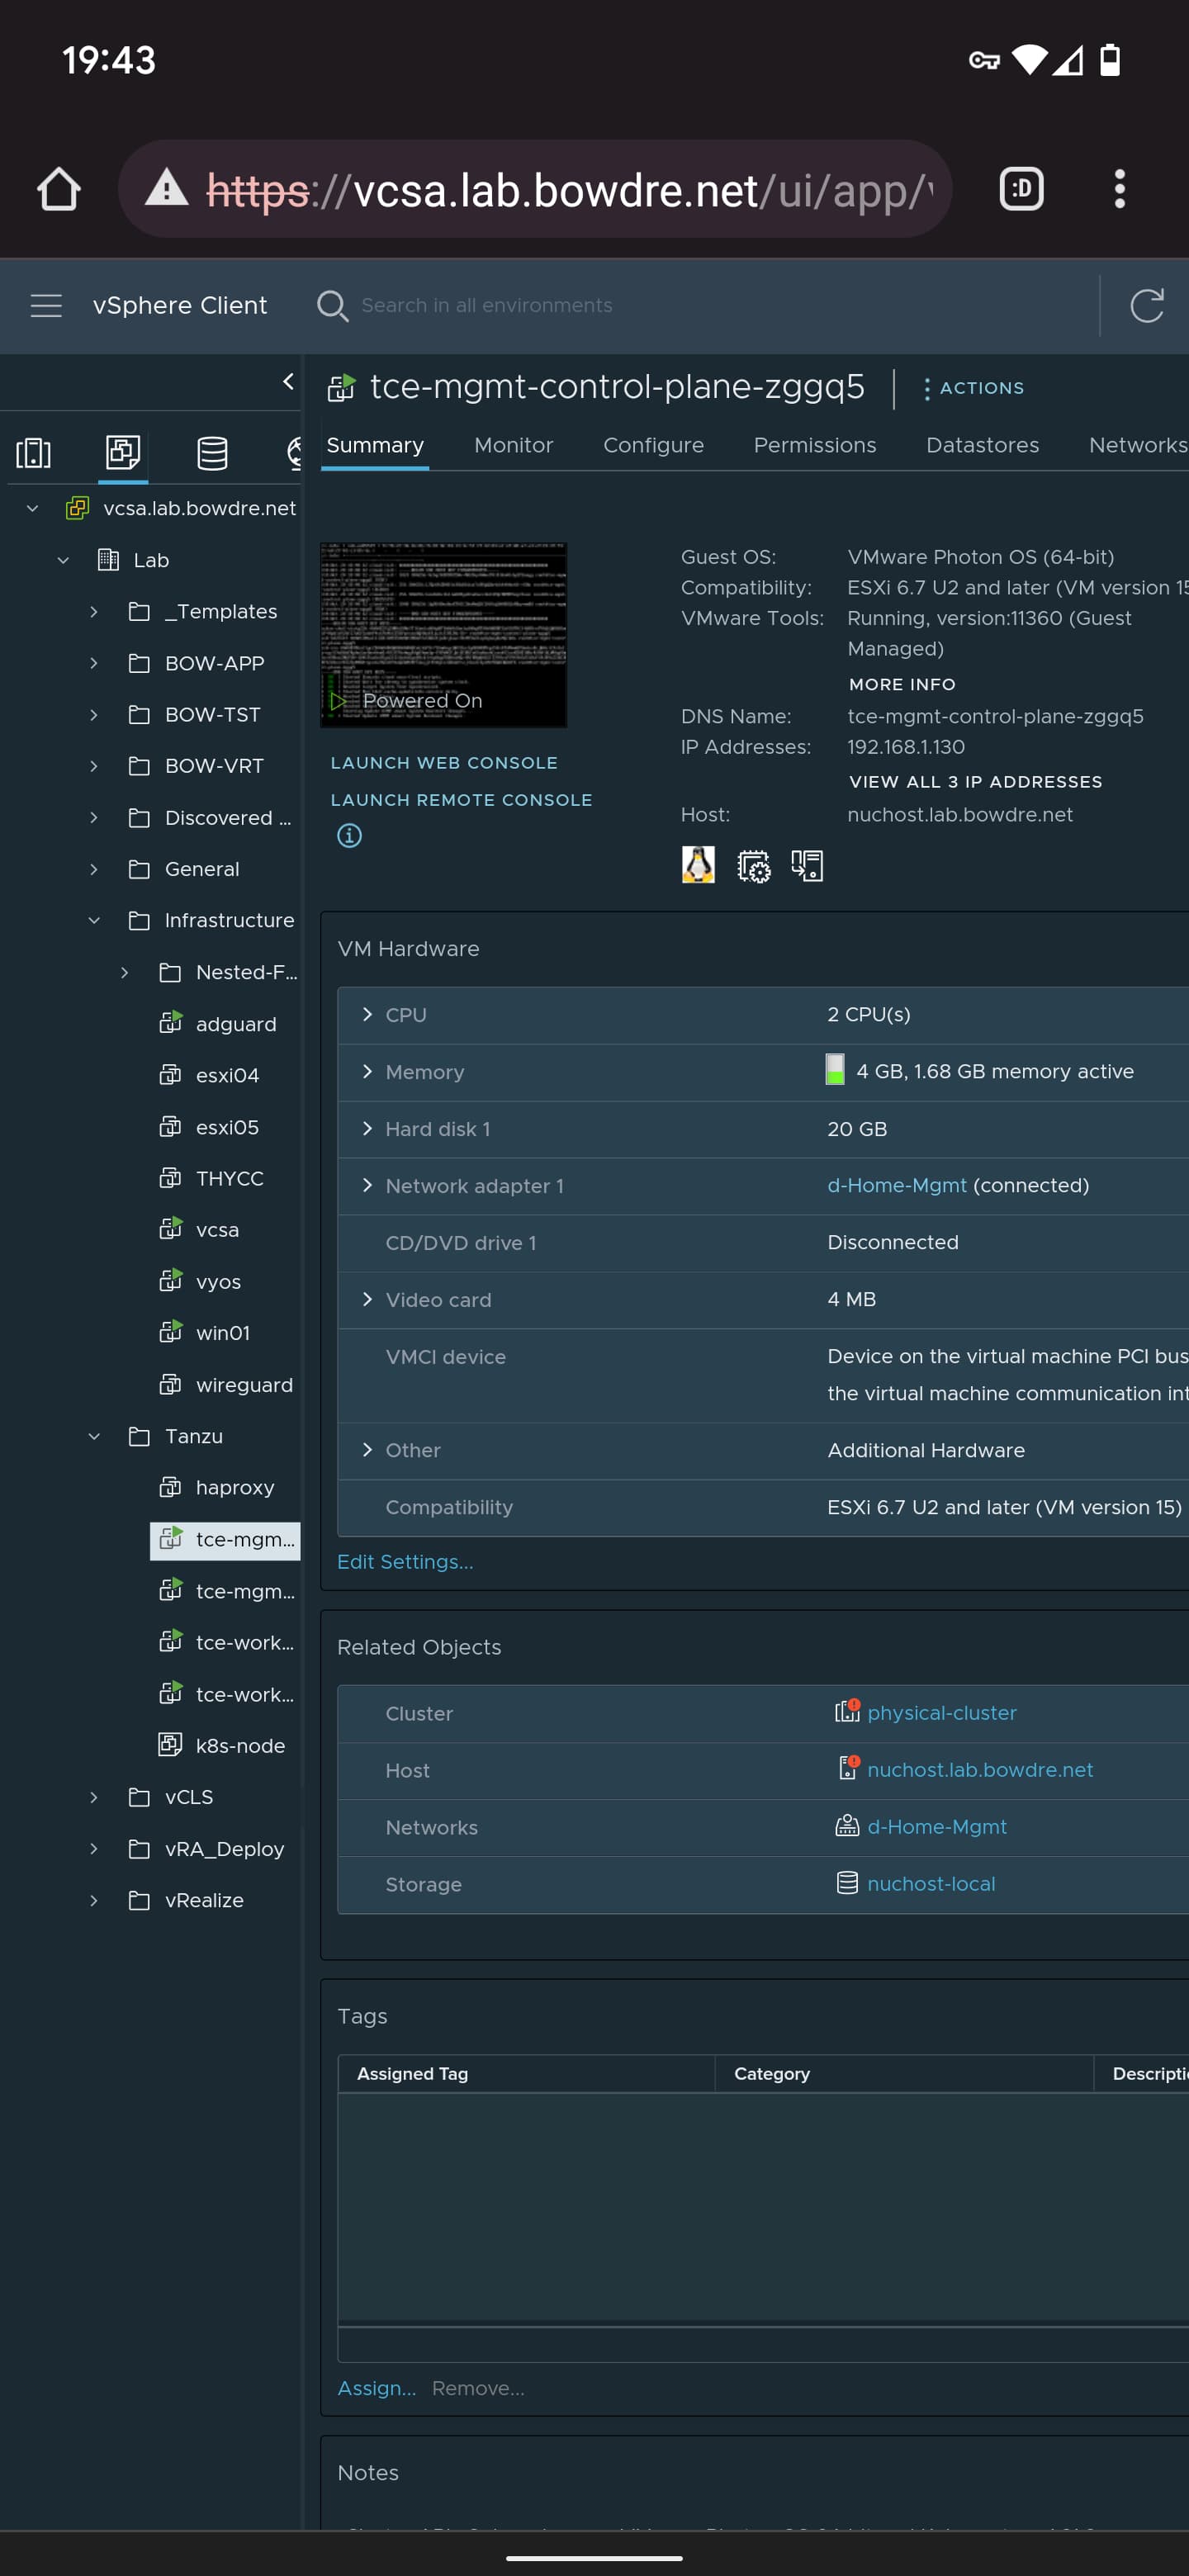Click the memory usage bar indicator

tap(834, 1070)
